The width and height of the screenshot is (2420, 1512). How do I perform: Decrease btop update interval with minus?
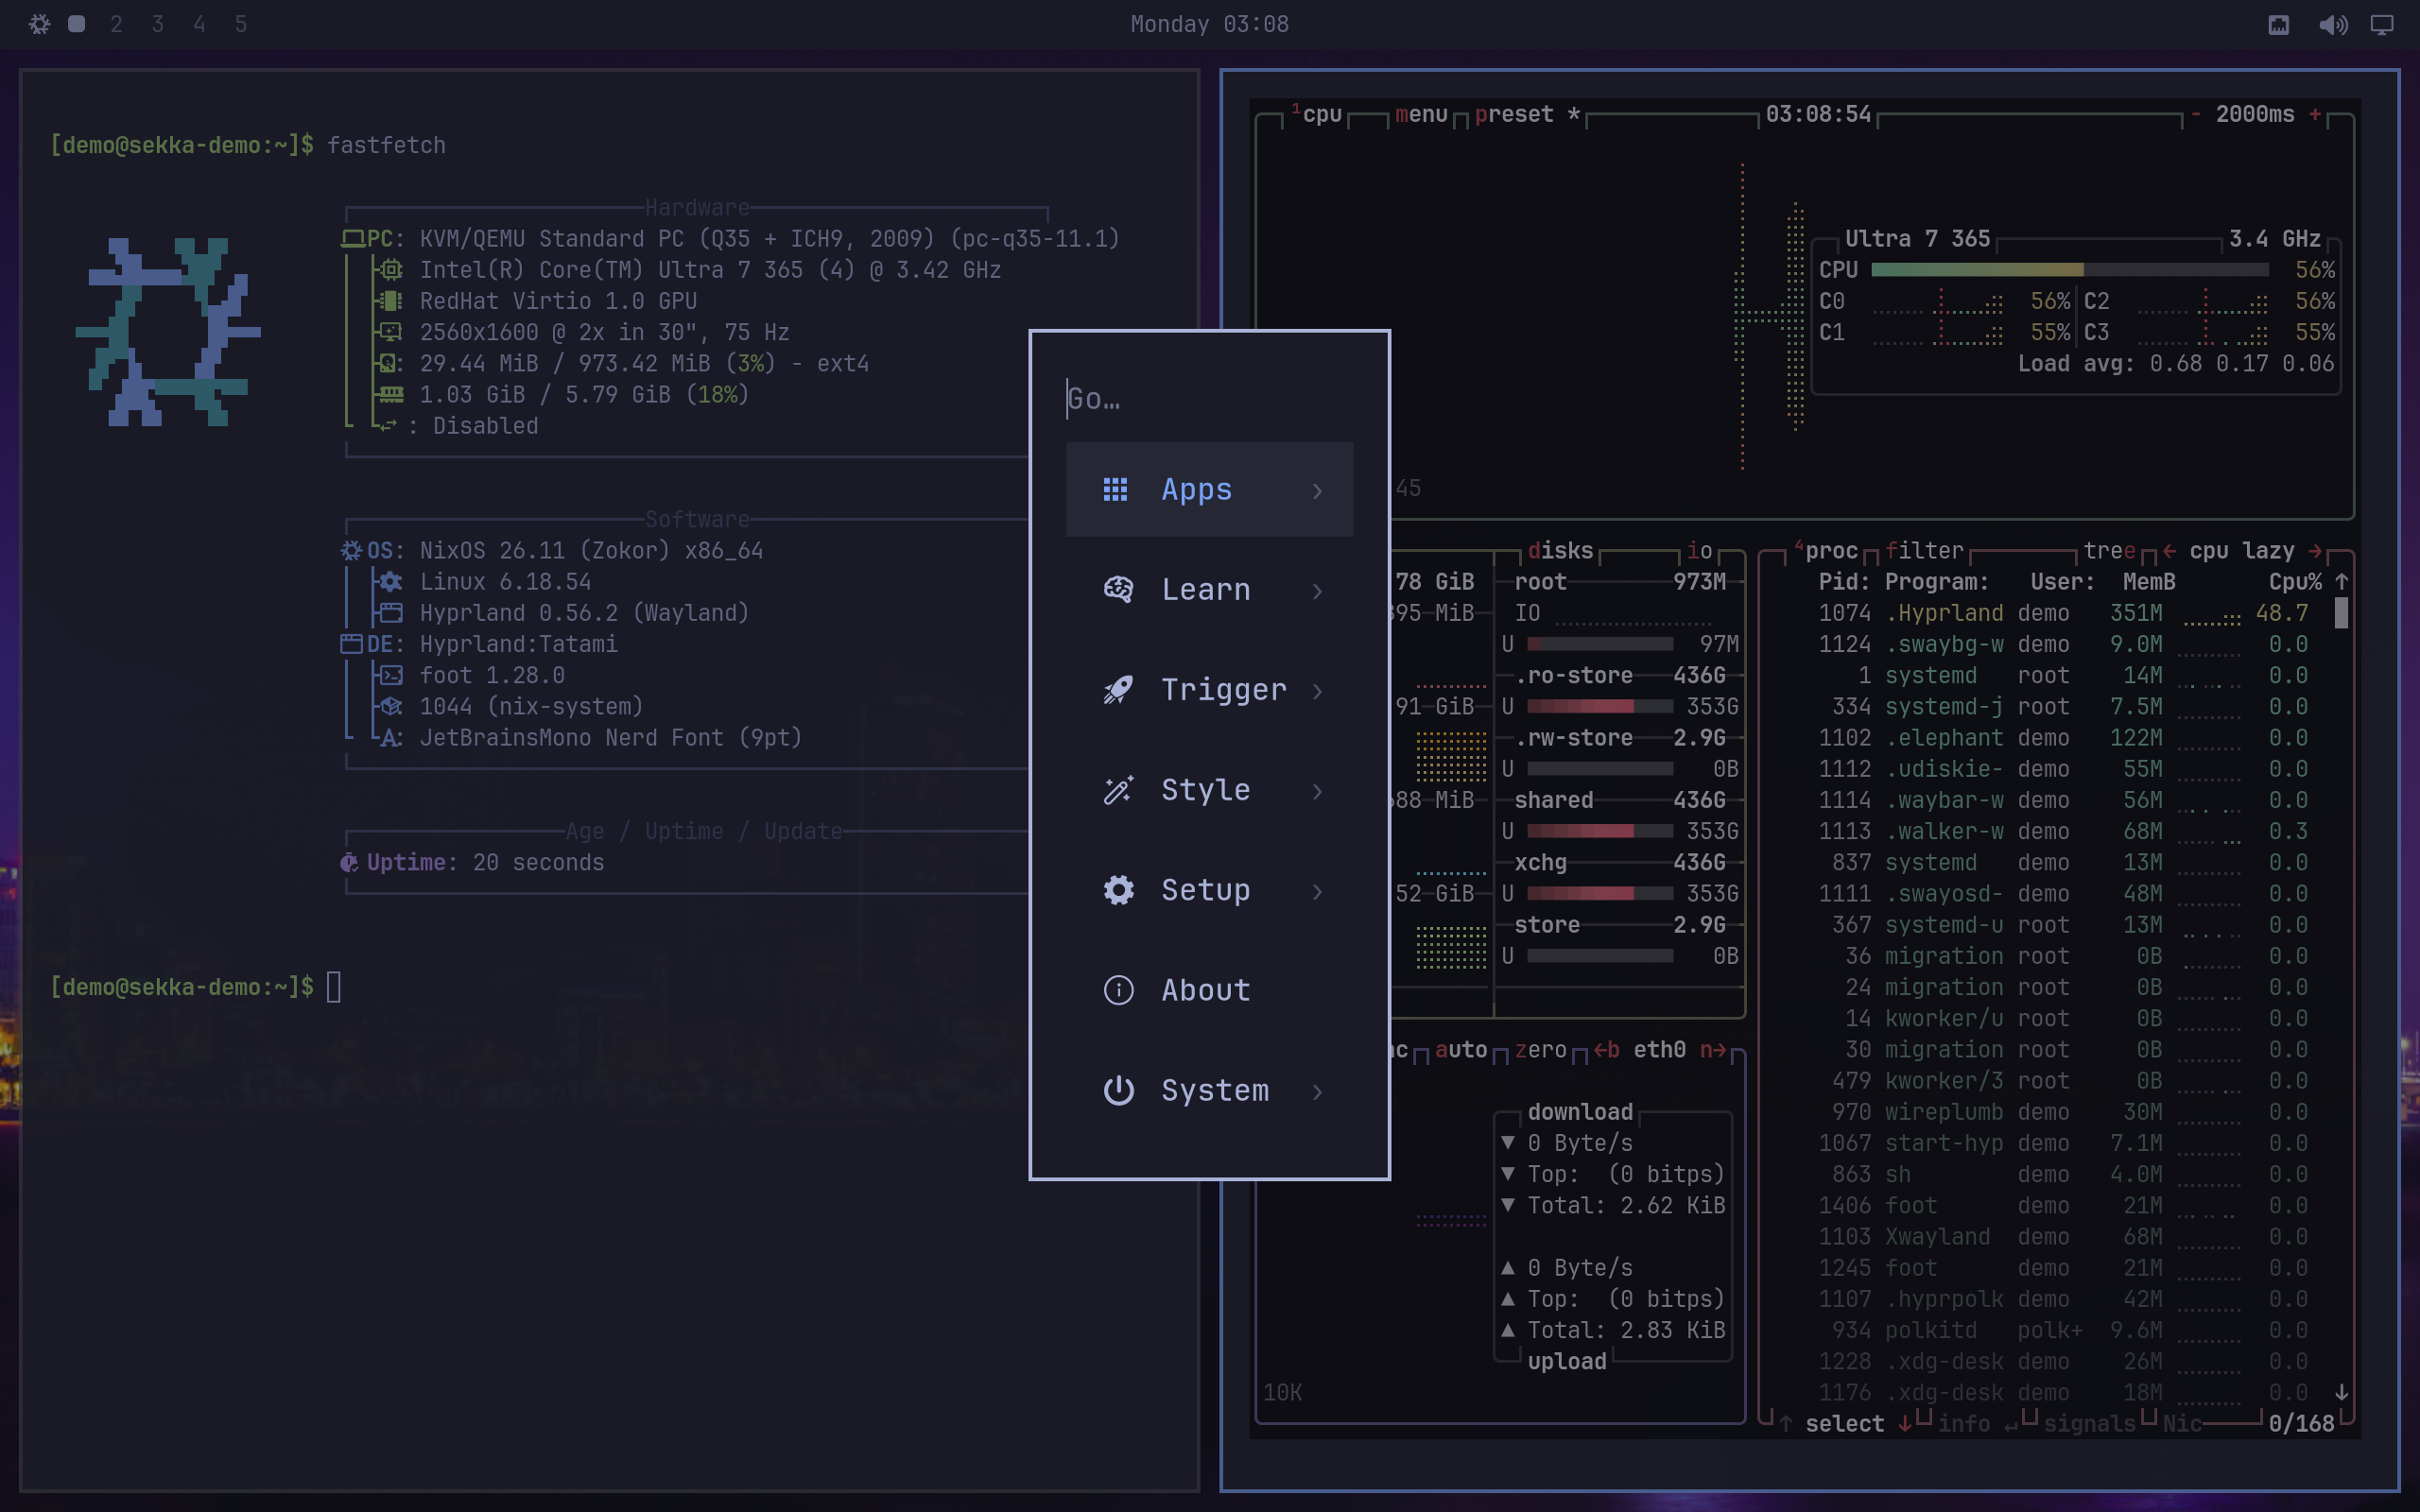pos(2195,114)
